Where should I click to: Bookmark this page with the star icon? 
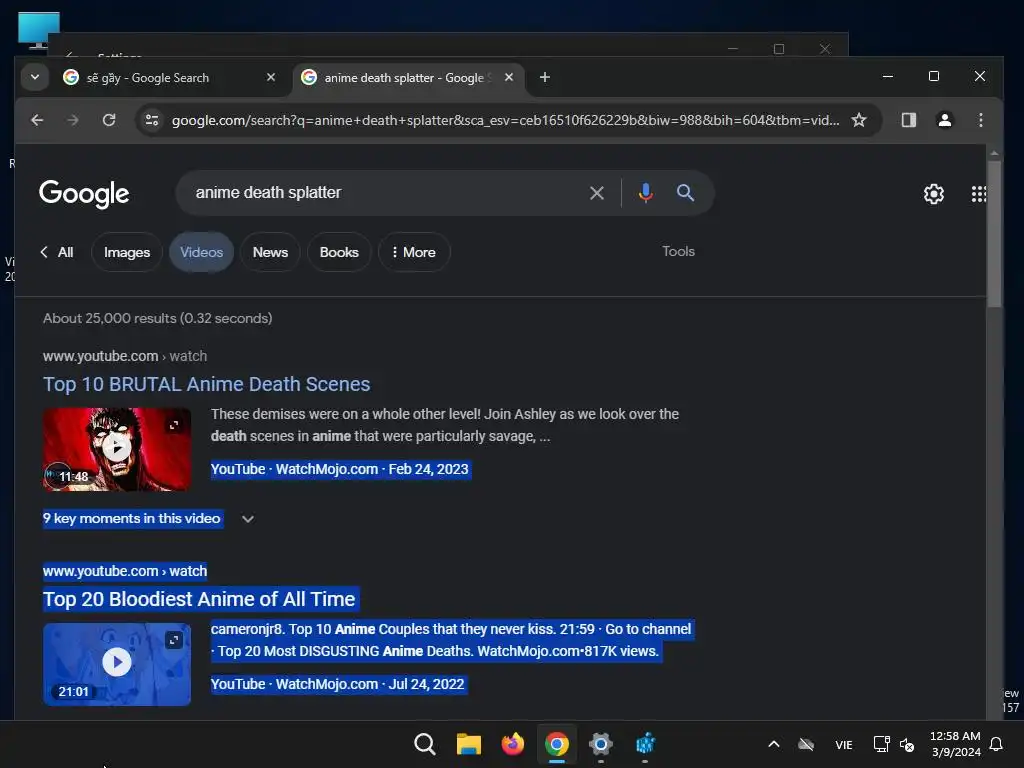(859, 120)
